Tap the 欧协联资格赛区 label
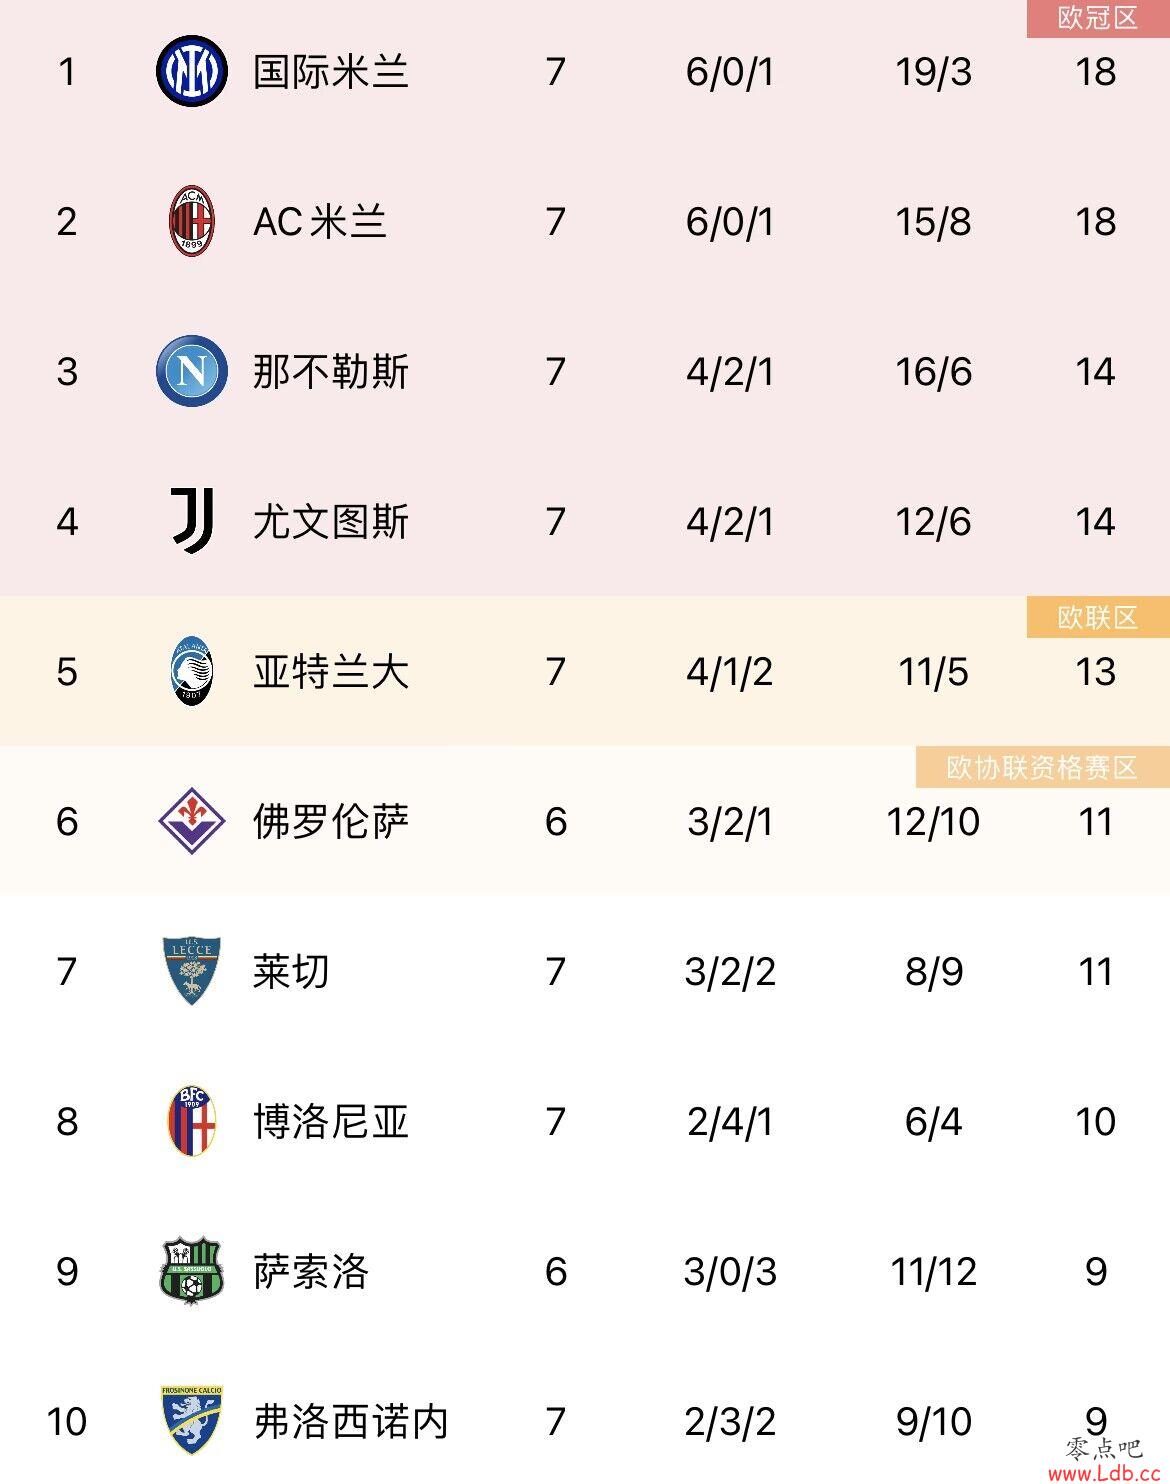Image resolution: width=1170 pixels, height=1484 pixels. point(1042,767)
